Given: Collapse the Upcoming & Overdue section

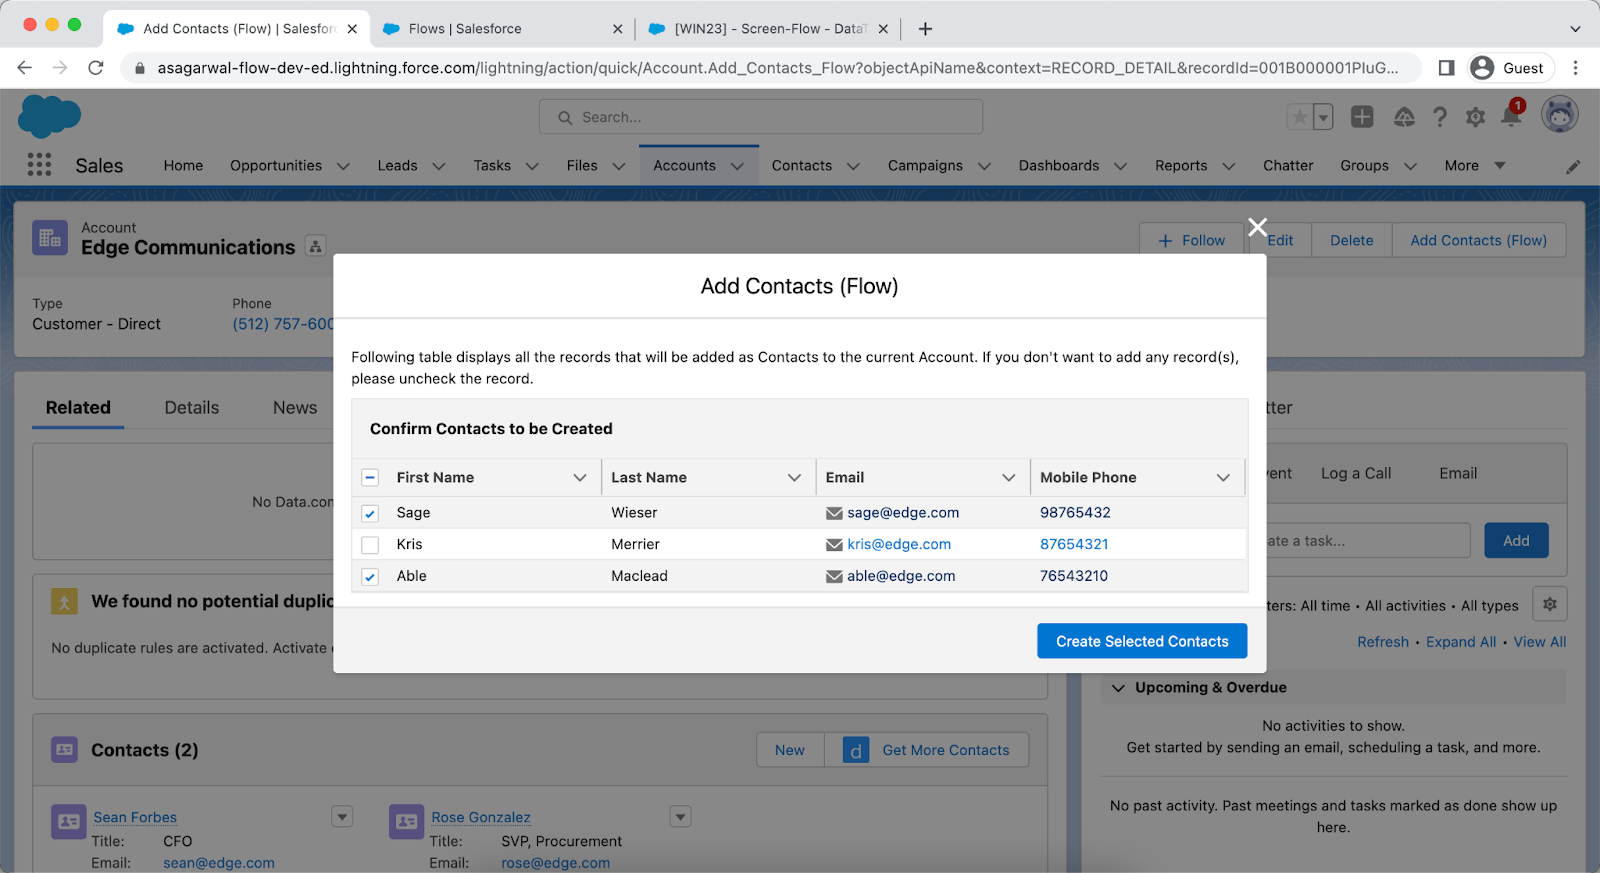Looking at the screenshot, I should pos(1119,688).
